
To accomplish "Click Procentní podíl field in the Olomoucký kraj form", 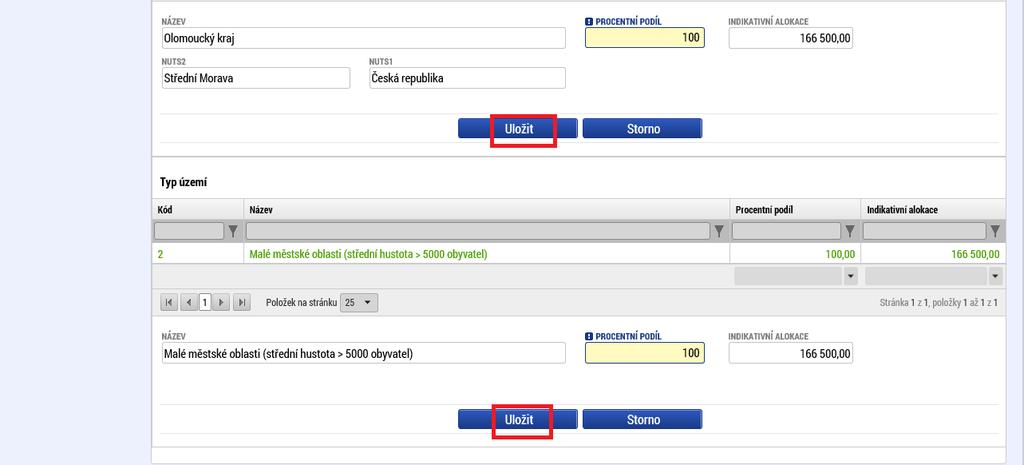I will [645, 38].
